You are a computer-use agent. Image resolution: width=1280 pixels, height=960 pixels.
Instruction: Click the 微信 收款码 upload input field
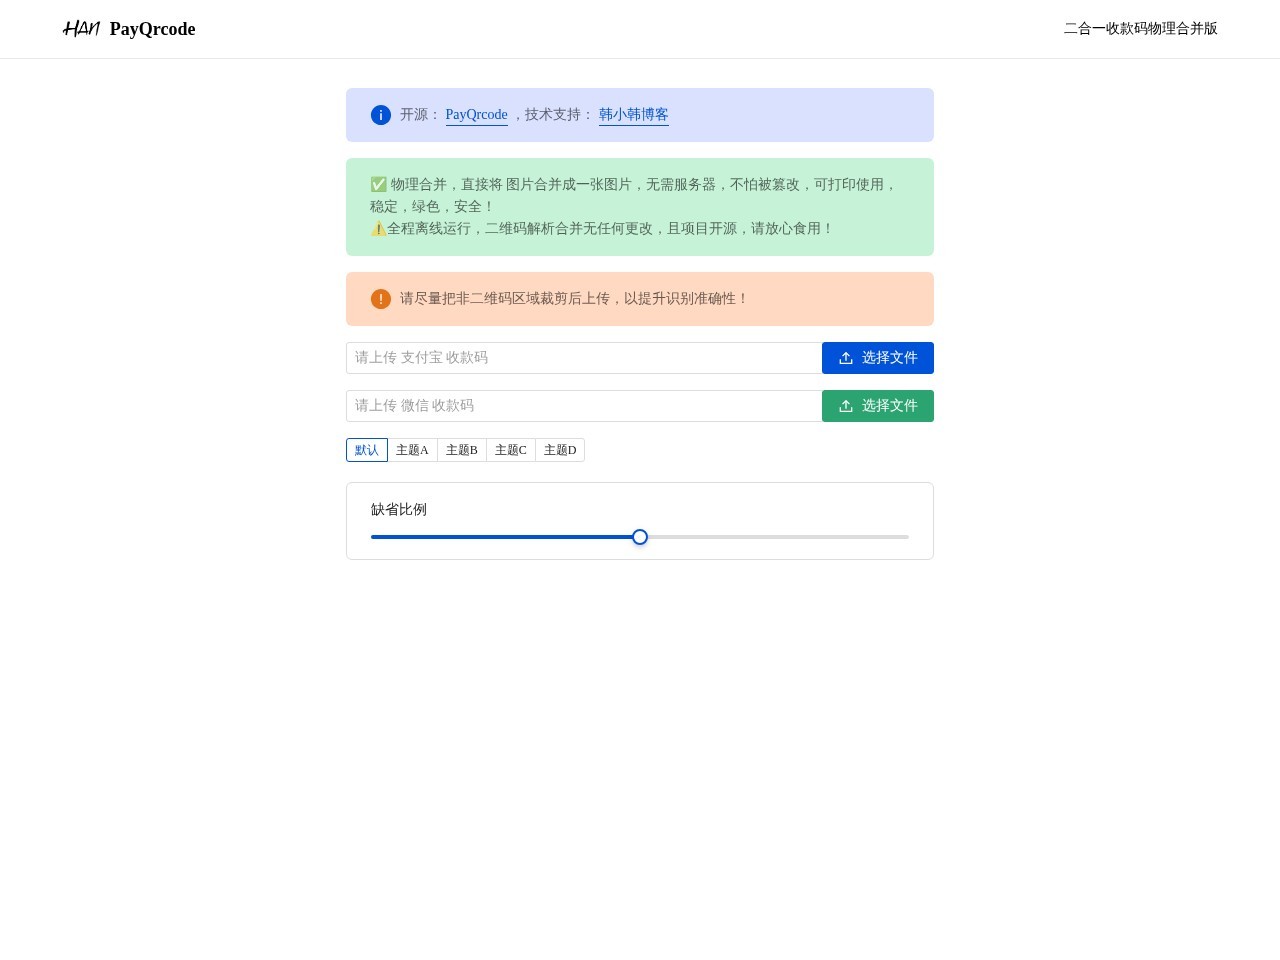coord(584,406)
